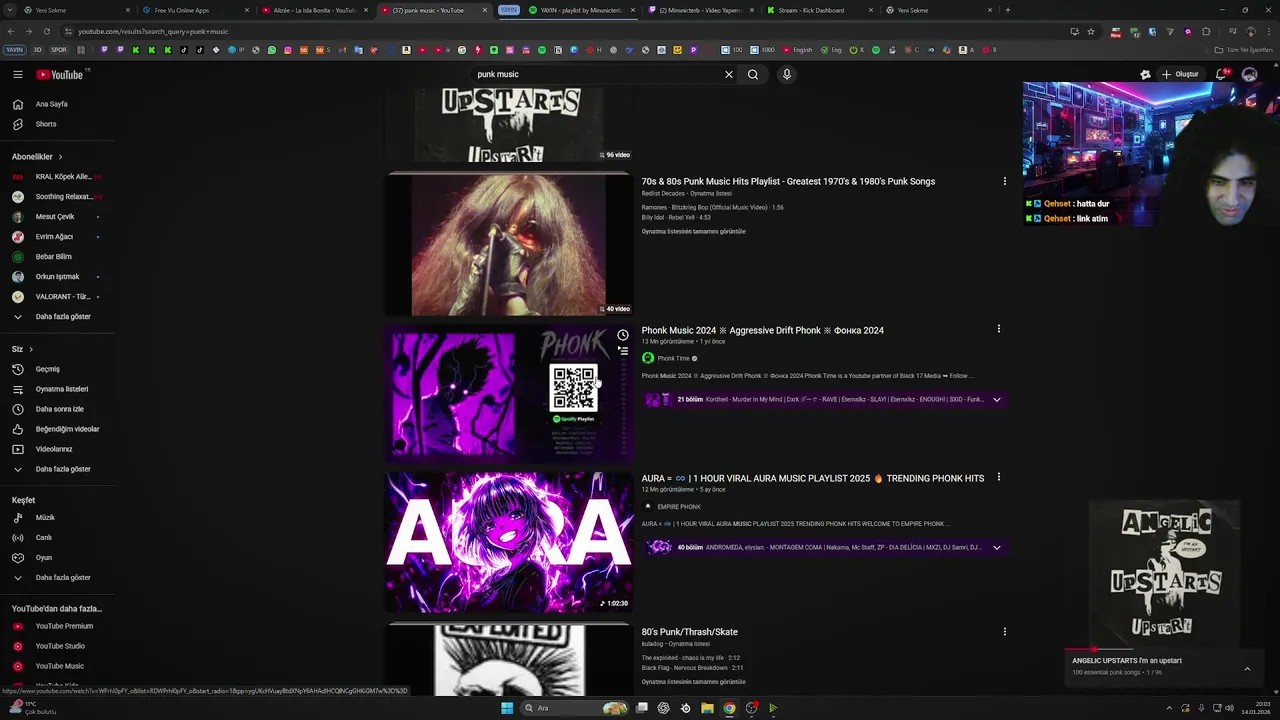Open the 80's Punk/Thrash/Skate playlist title

[x=689, y=632]
